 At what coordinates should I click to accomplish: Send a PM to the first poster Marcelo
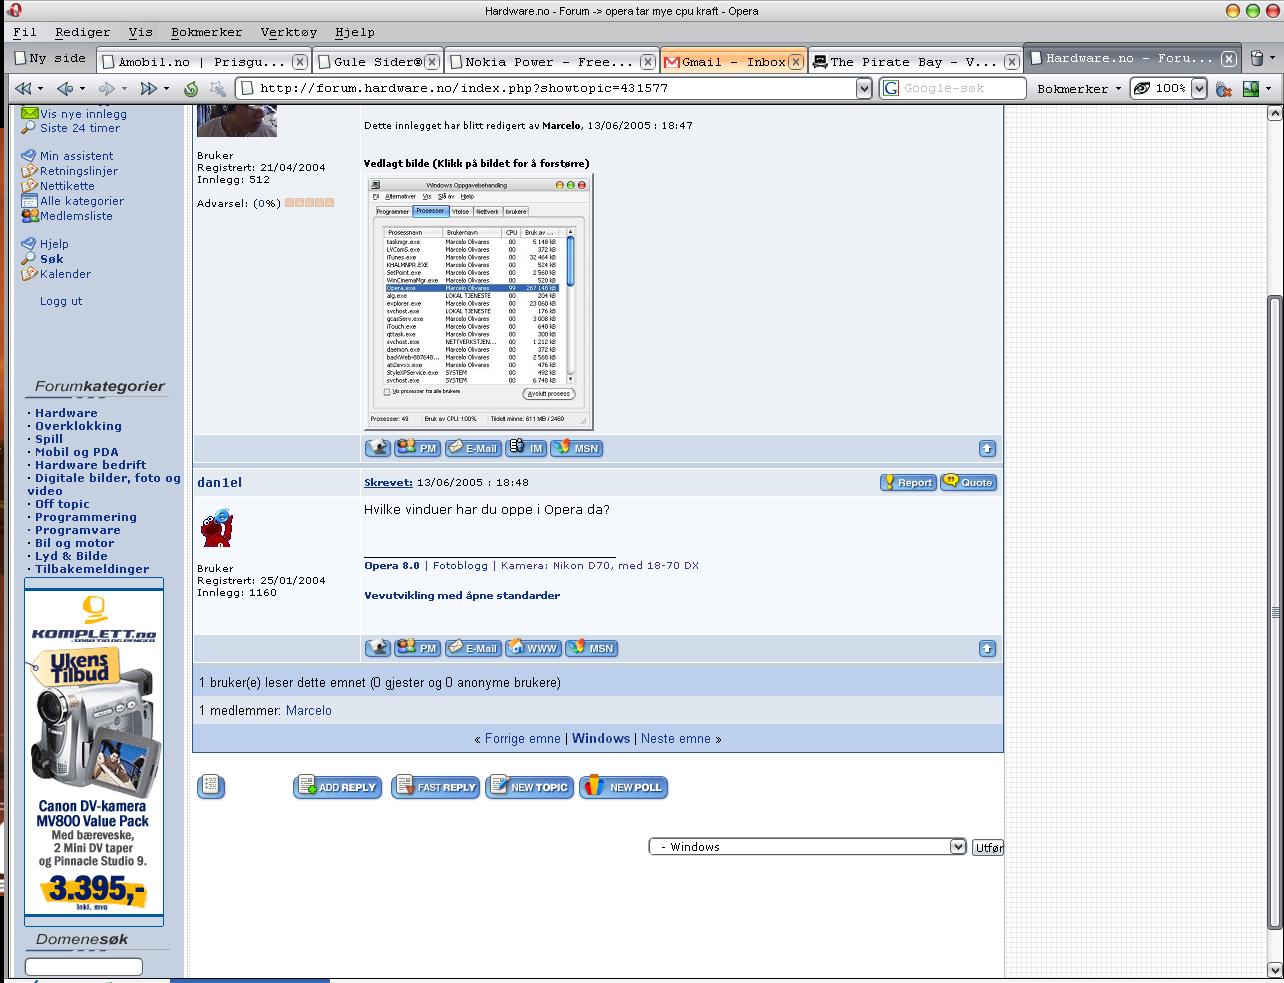pos(417,448)
